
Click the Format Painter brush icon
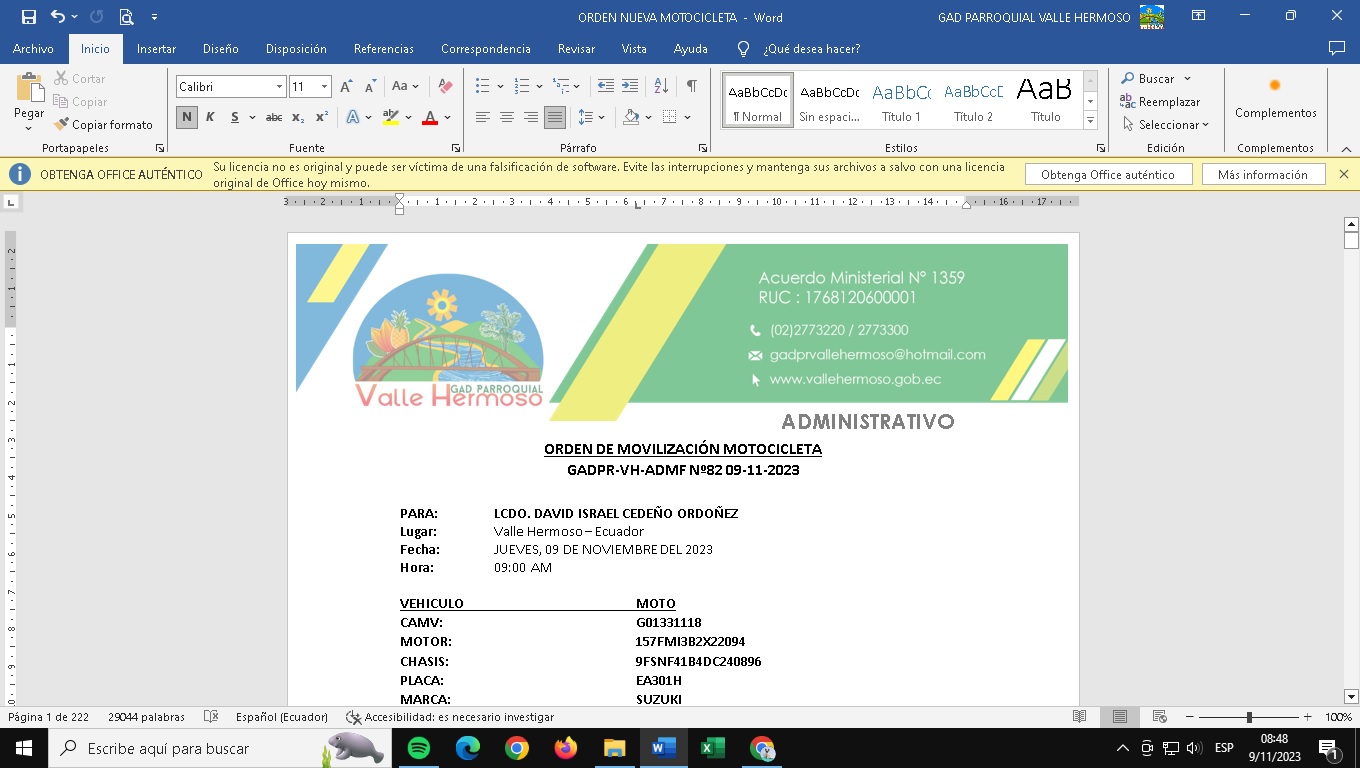pyautogui.click(x=61, y=125)
